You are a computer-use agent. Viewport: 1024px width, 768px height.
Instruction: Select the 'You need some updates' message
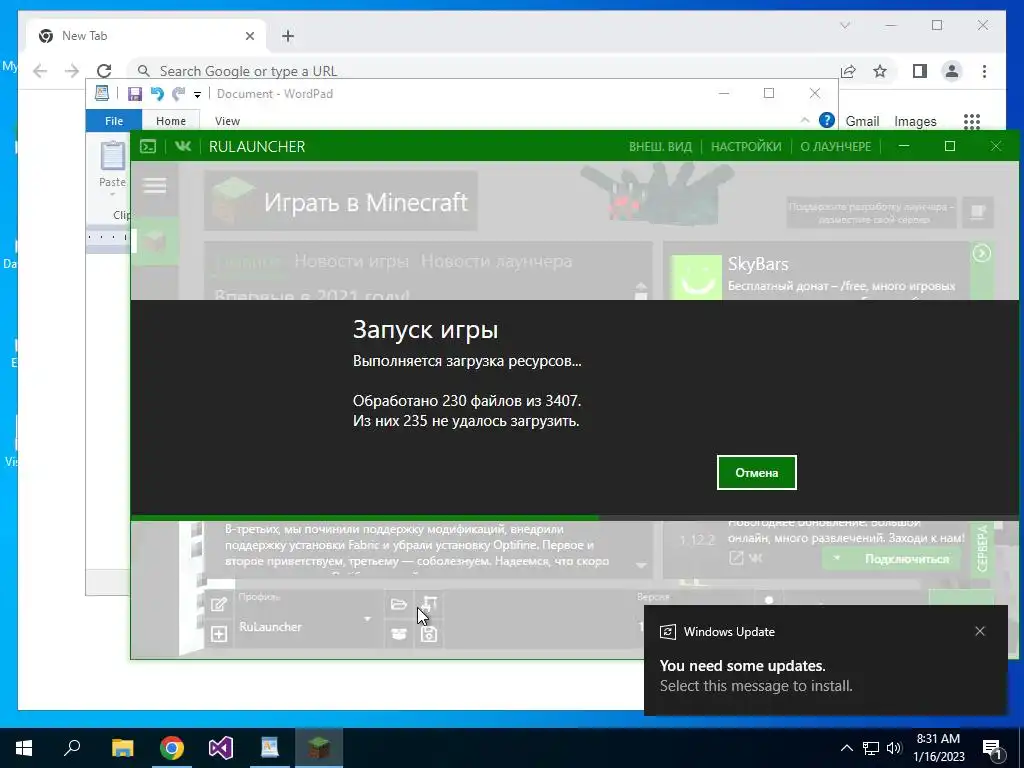[743, 665]
